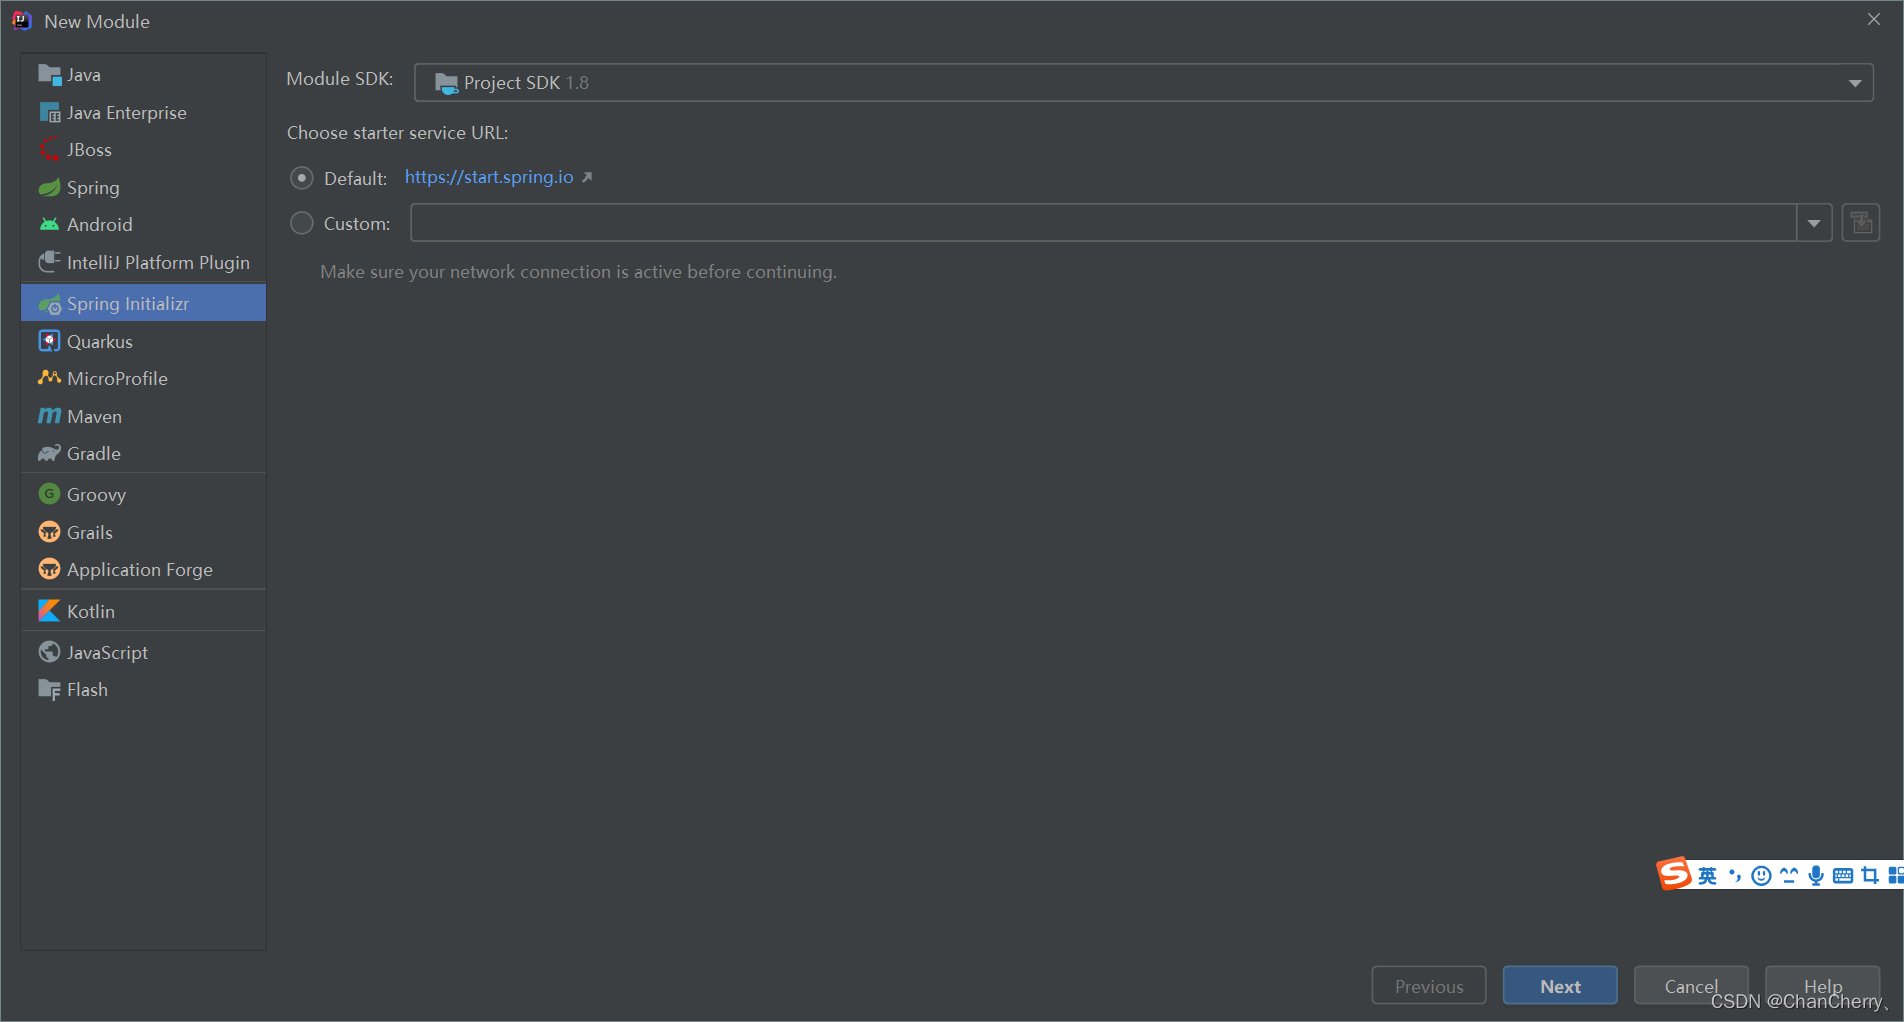This screenshot has width=1904, height=1022.
Task: Click the Application Forge icon
Action: pyautogui.click(x=49, y=570)
